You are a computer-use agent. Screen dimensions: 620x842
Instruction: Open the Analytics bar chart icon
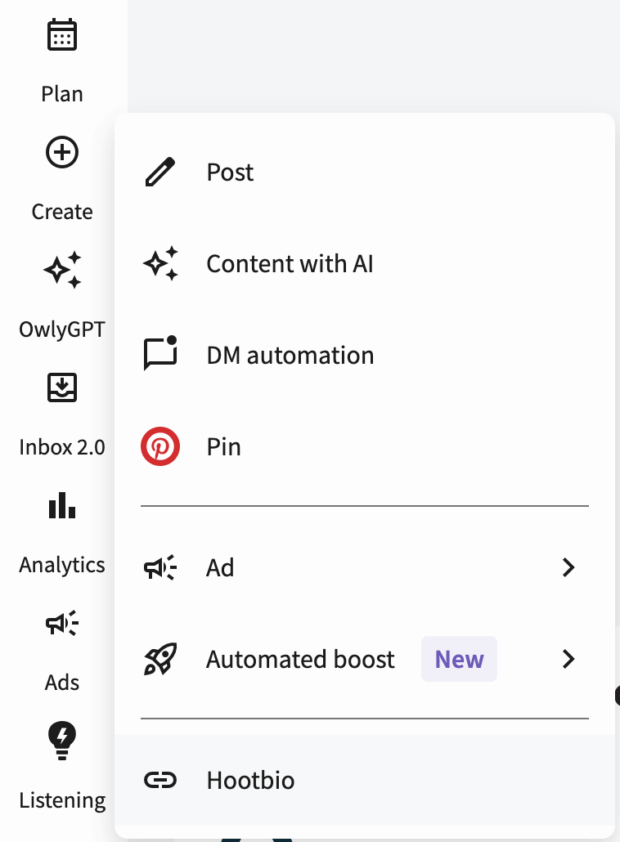pos(62,505)
